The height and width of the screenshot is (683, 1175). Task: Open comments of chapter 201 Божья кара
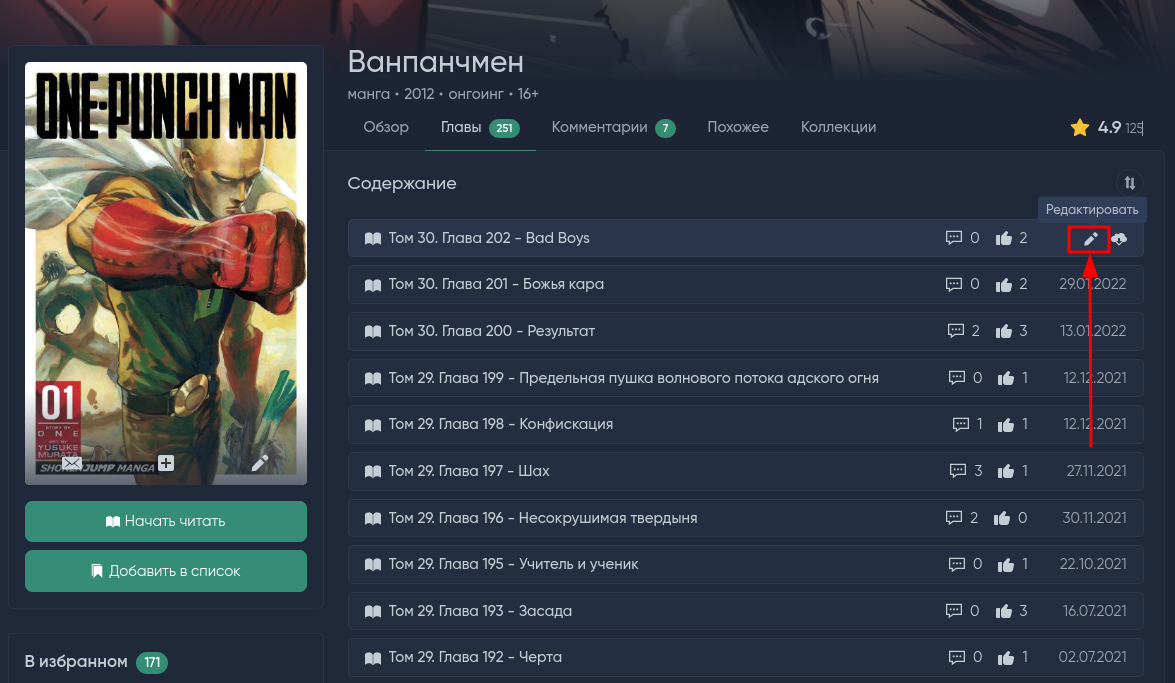[x=953, y=285]
